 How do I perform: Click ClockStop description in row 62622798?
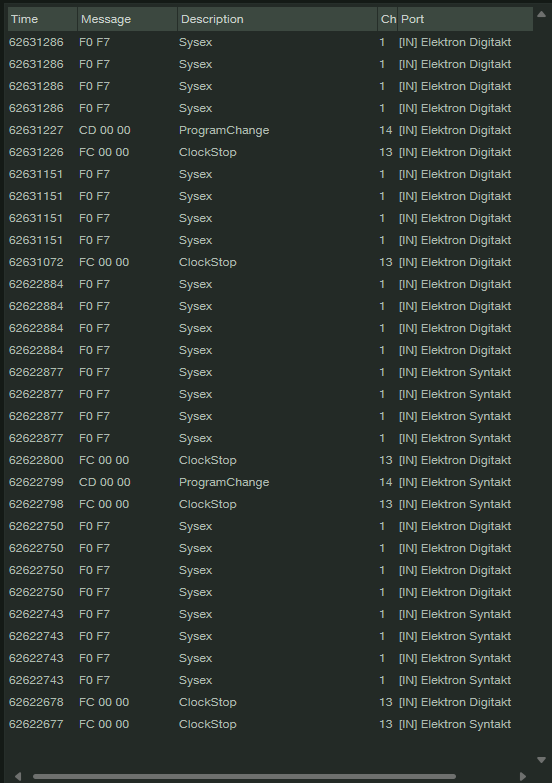(207, 504)
